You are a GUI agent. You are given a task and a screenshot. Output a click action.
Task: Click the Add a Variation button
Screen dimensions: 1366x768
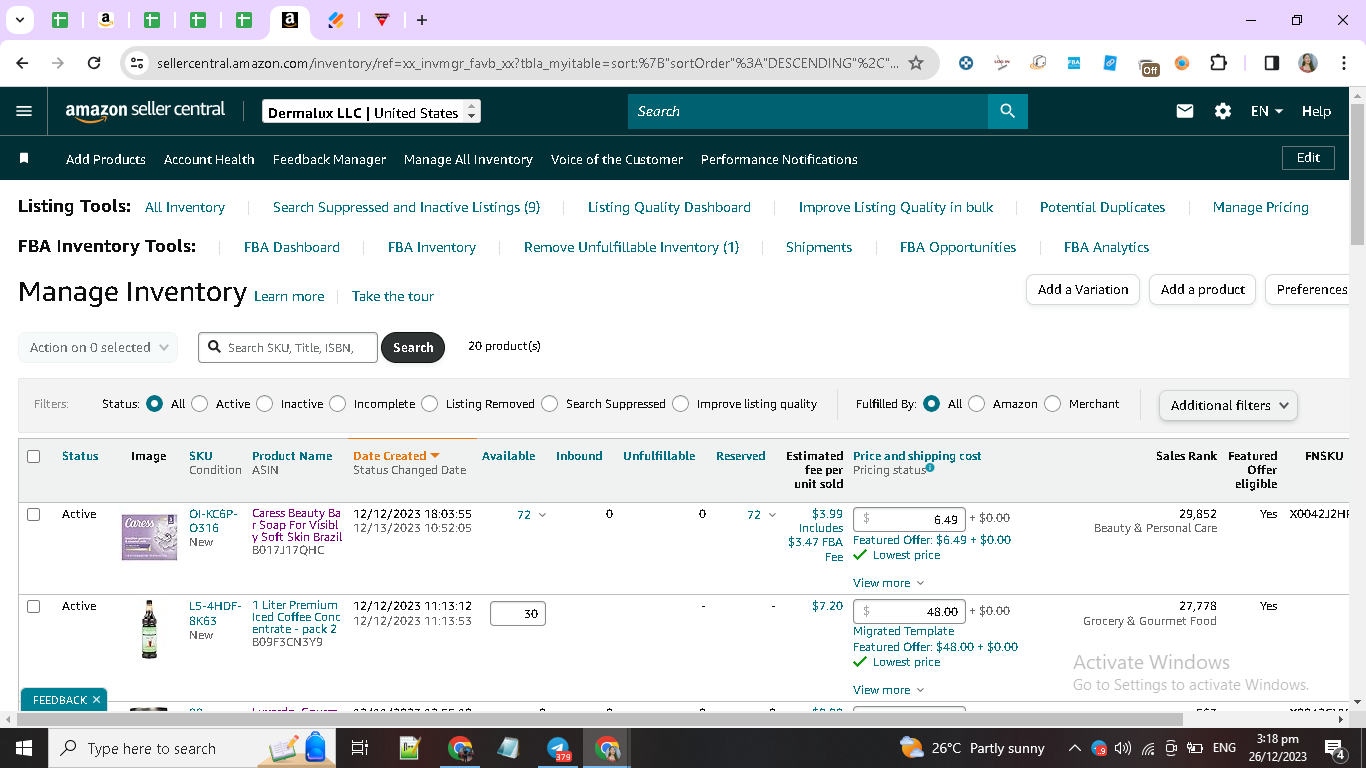tap(1083, 289)
